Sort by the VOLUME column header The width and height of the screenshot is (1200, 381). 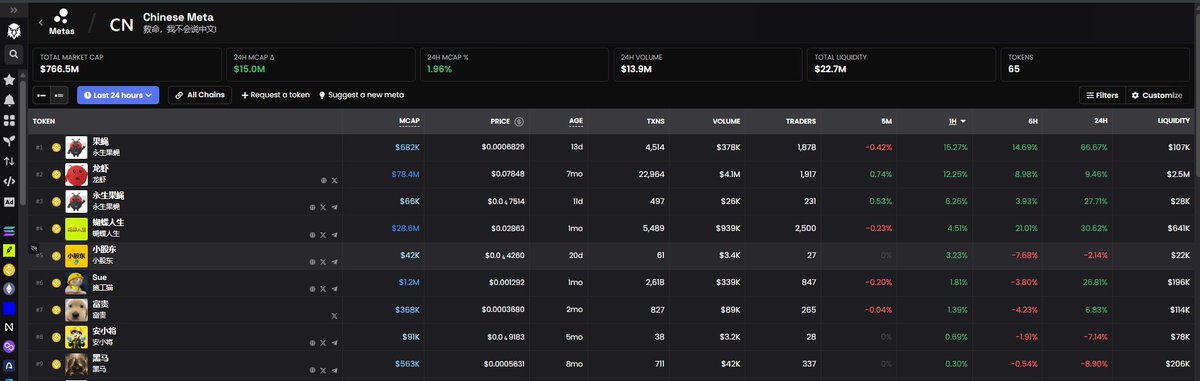(726, 121)
